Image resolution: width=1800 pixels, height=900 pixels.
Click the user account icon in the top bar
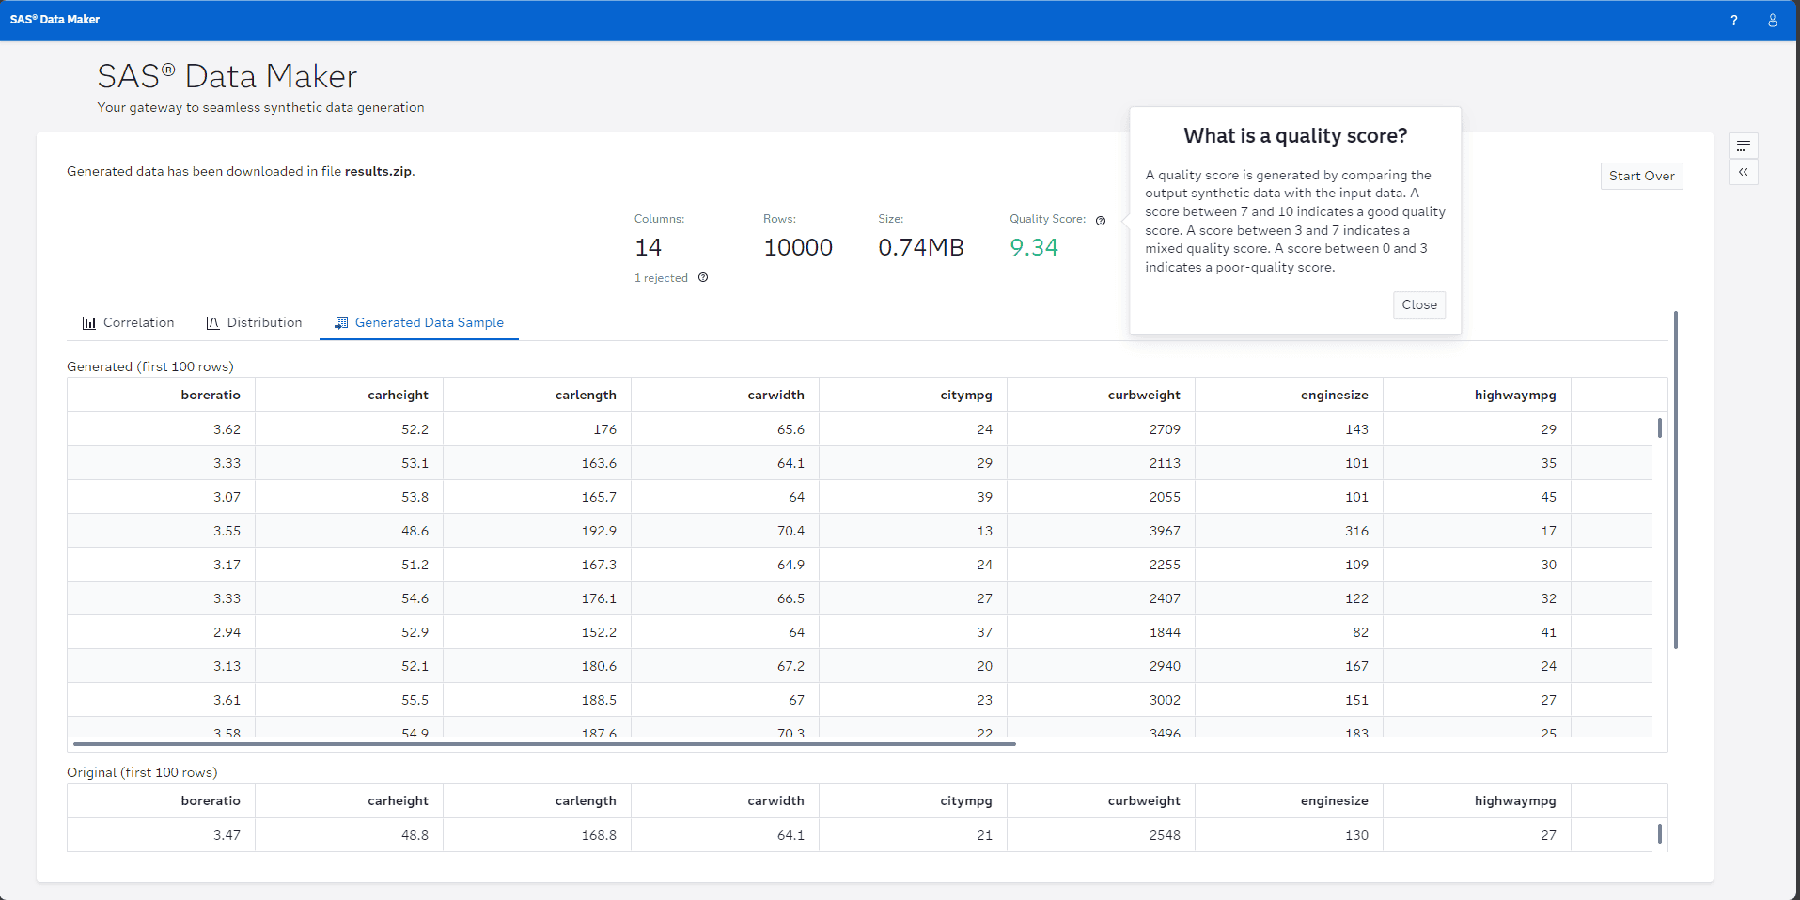click(x=1771, y=19)
